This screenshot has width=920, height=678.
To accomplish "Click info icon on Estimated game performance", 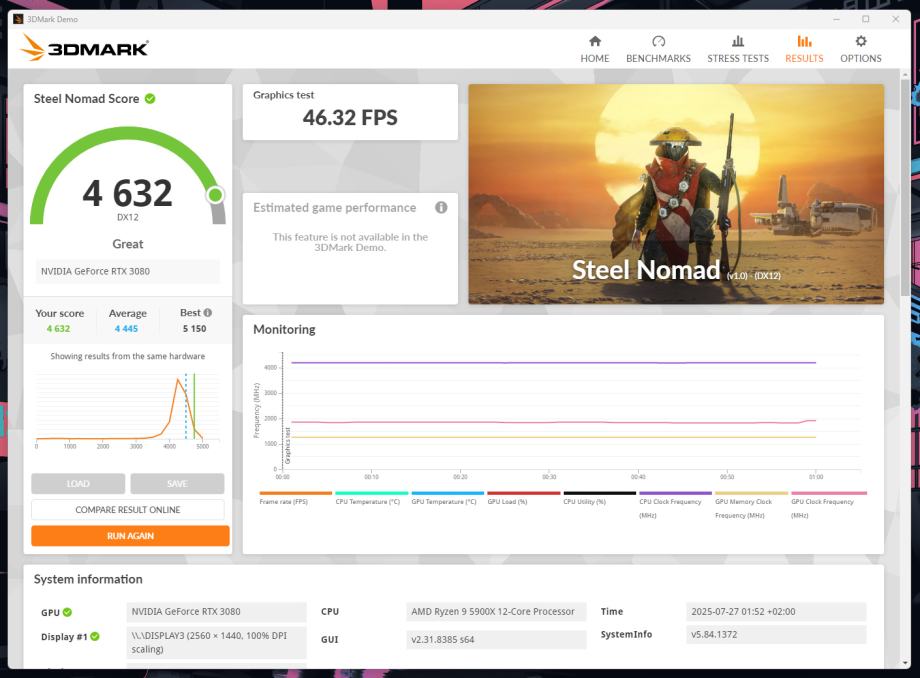I will pos(441,207).
